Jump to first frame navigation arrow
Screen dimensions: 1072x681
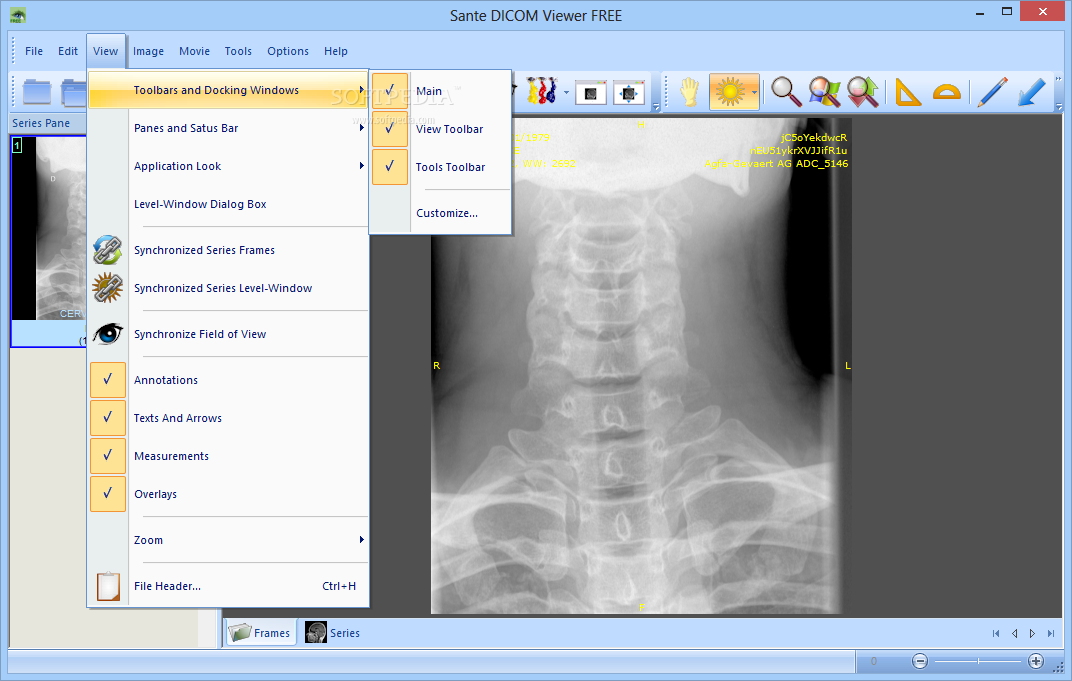click(x=996, y=634)
